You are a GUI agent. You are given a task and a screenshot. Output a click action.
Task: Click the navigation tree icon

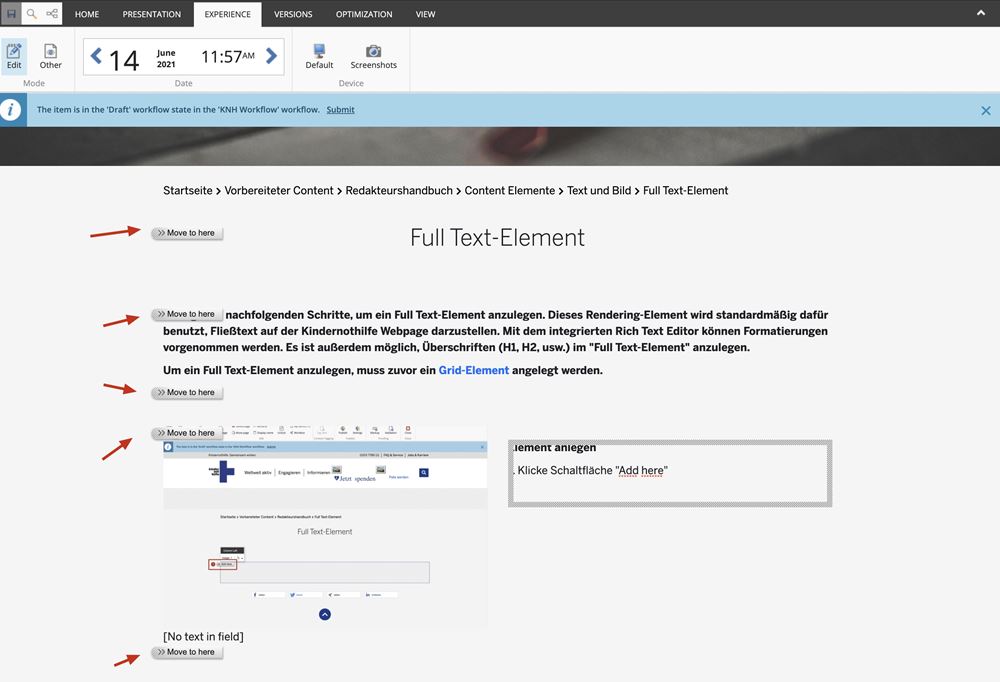52,14
